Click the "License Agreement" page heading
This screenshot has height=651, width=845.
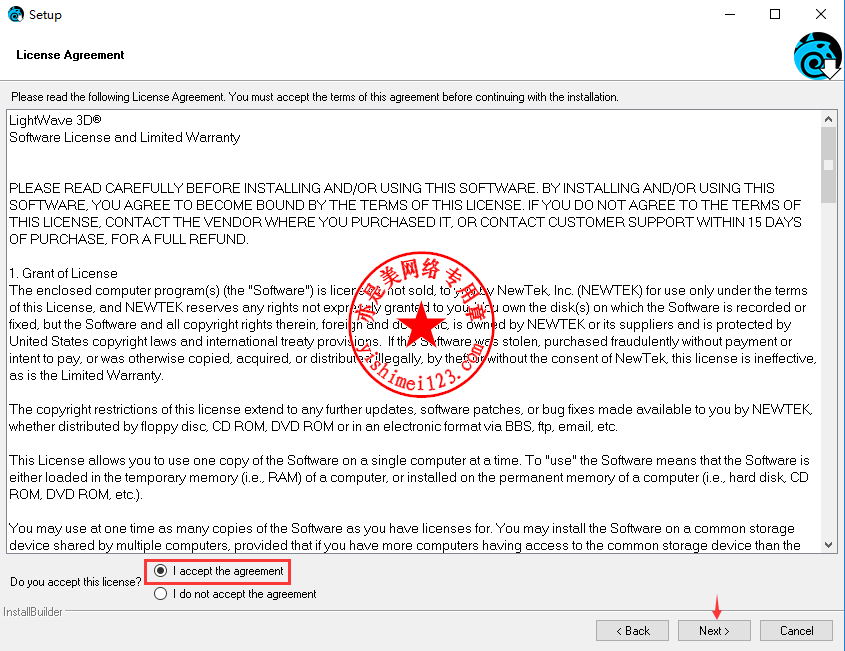70,55
